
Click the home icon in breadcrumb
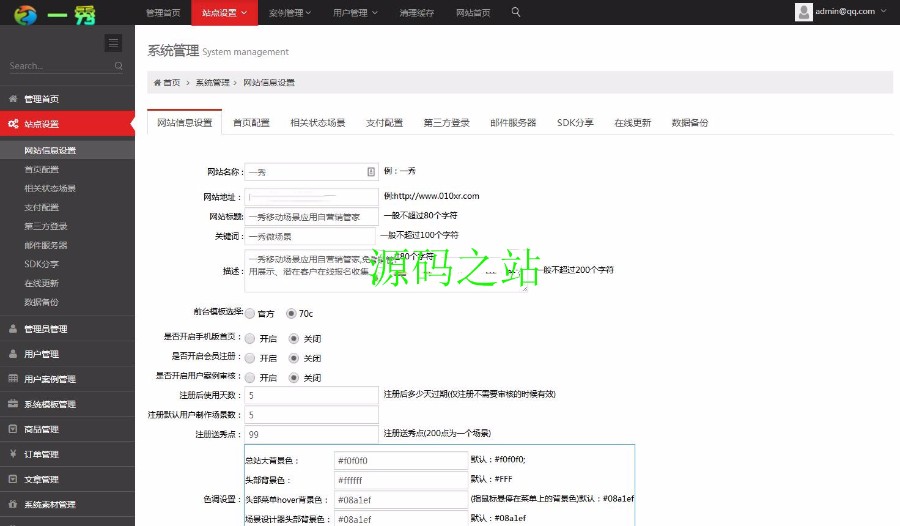click(x=157, y=83)
